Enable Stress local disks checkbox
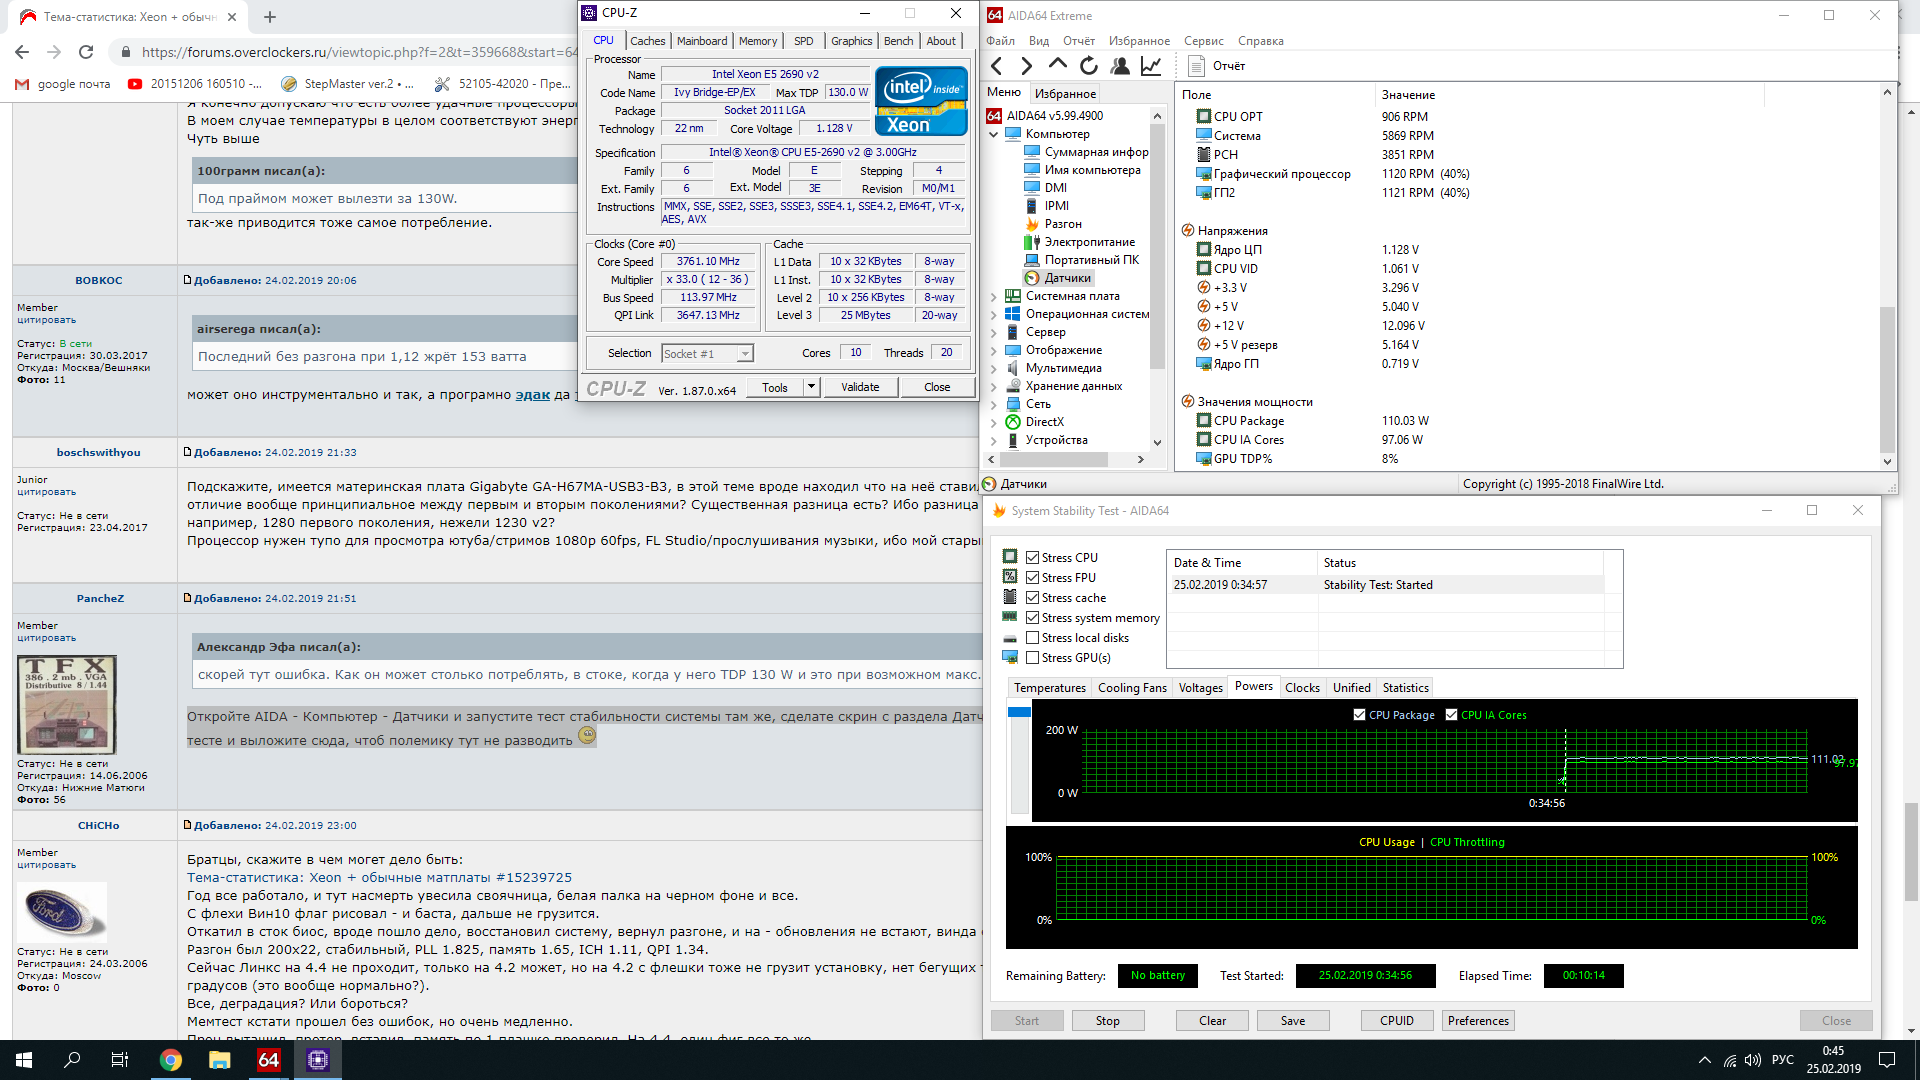Viewport: 1920px width, 1080px height. pos(1032,638)
